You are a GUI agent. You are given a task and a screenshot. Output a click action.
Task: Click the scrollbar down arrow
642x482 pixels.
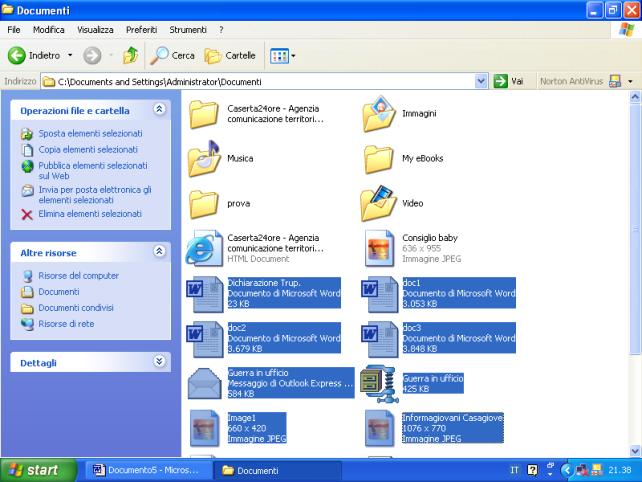[635, 451]
